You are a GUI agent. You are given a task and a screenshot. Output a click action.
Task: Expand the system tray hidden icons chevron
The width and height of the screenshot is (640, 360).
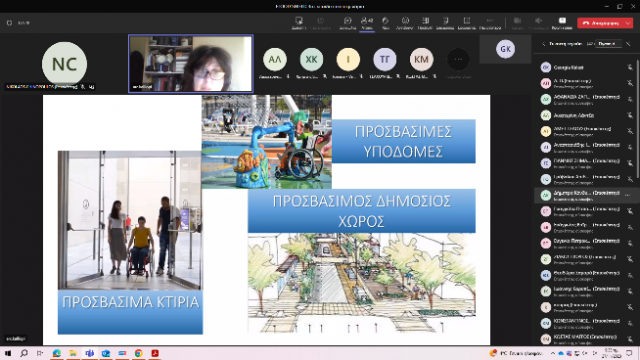point(553,353)
